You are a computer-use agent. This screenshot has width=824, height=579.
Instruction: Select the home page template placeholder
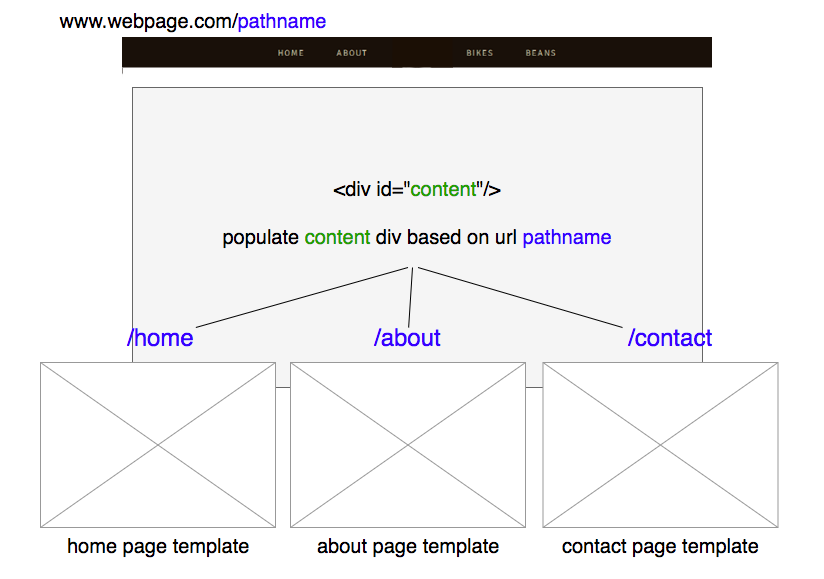[x=158, y=445]
